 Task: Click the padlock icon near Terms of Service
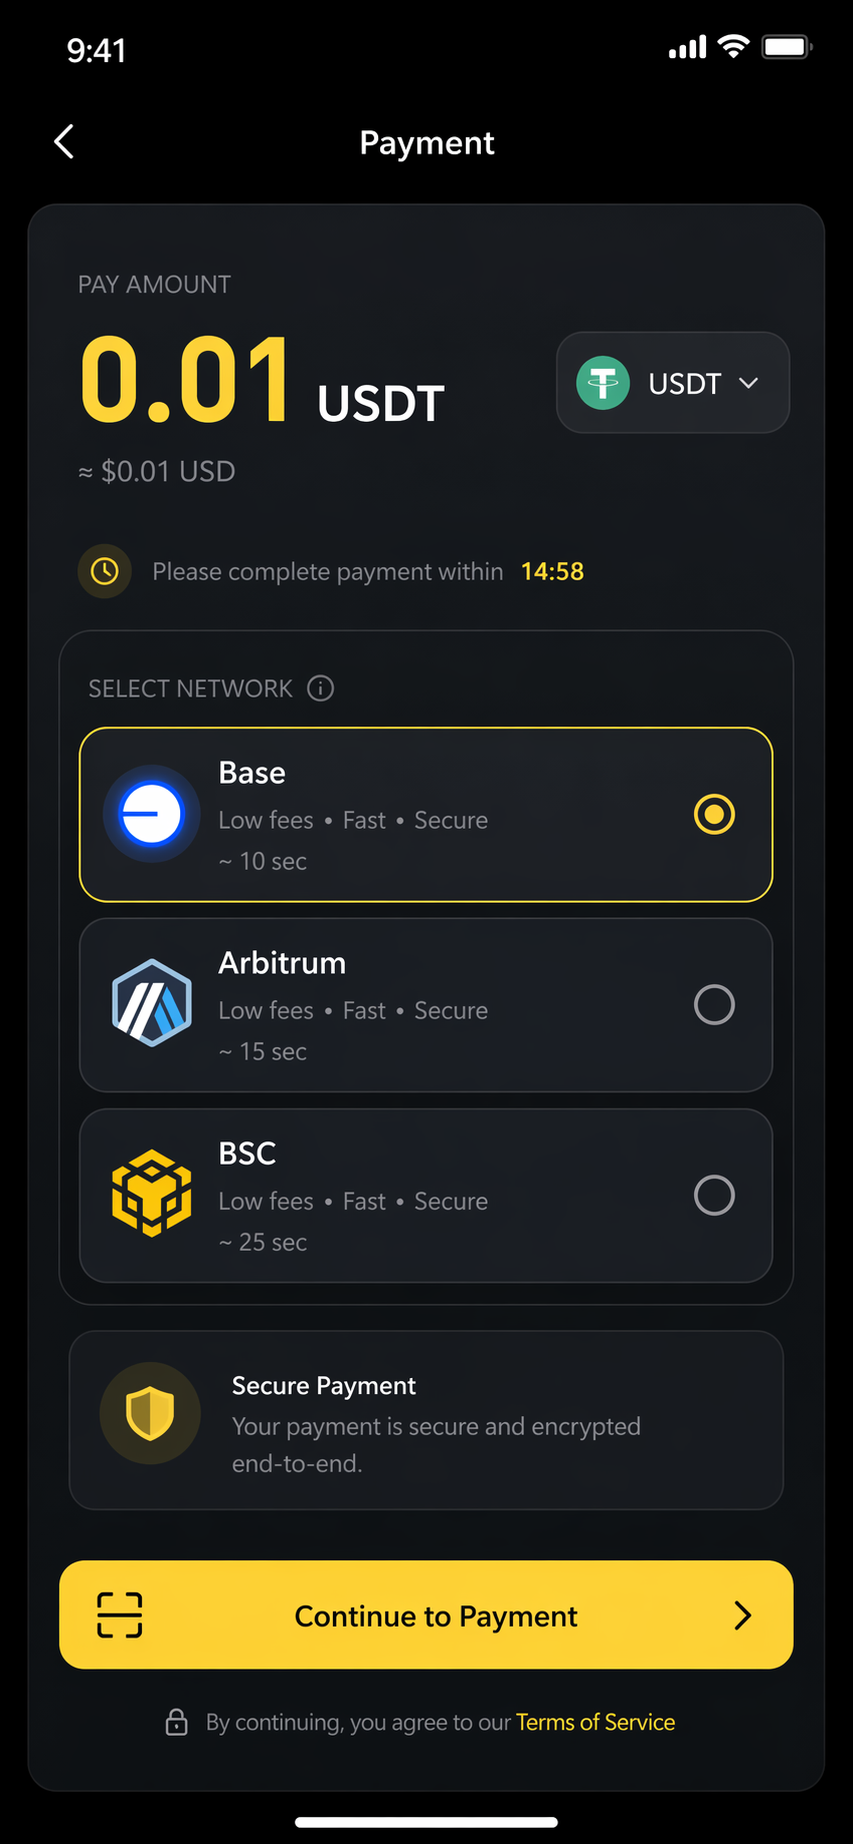click(x=176, y=1722)
